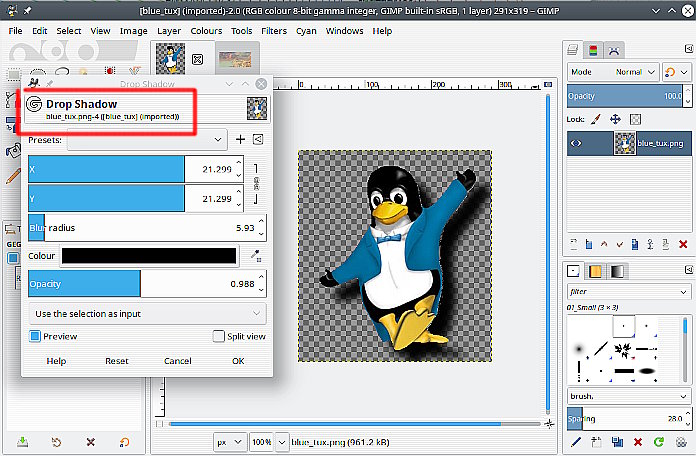Switch to the Gradients tab

(x=617, y=271)
